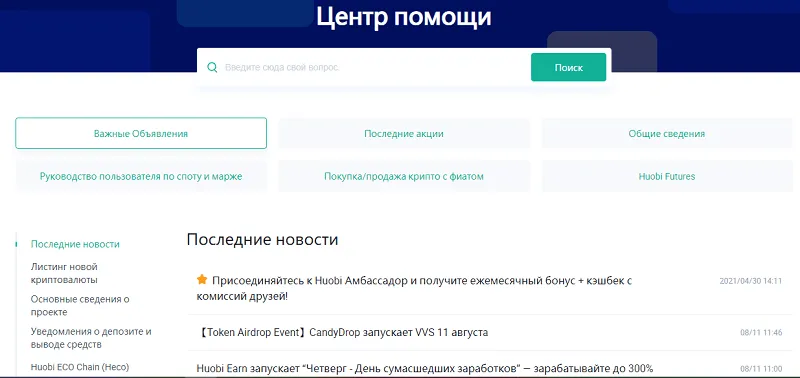The image size is (800, 378).
Task: Click the Последние новости section heading
Action: tap(262, 239)
